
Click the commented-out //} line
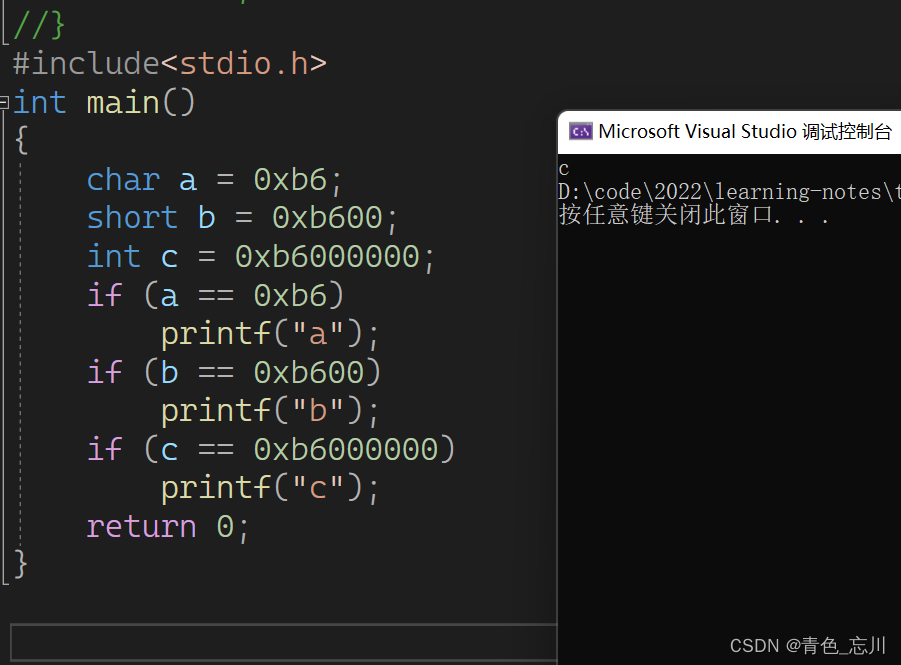coord(39,24)
